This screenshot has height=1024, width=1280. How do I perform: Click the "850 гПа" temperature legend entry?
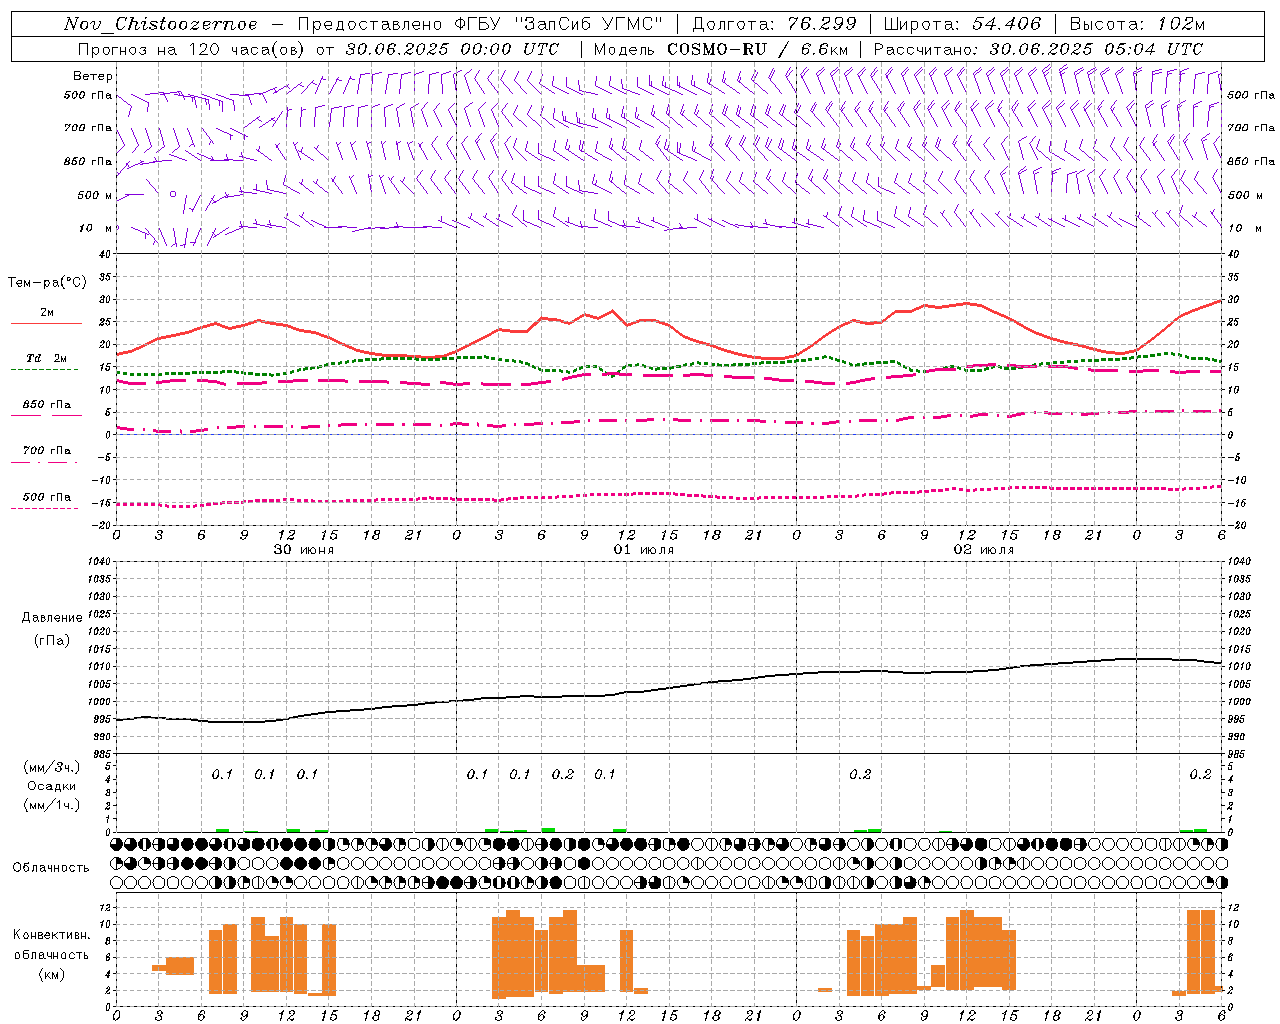[x=47, y=405]
